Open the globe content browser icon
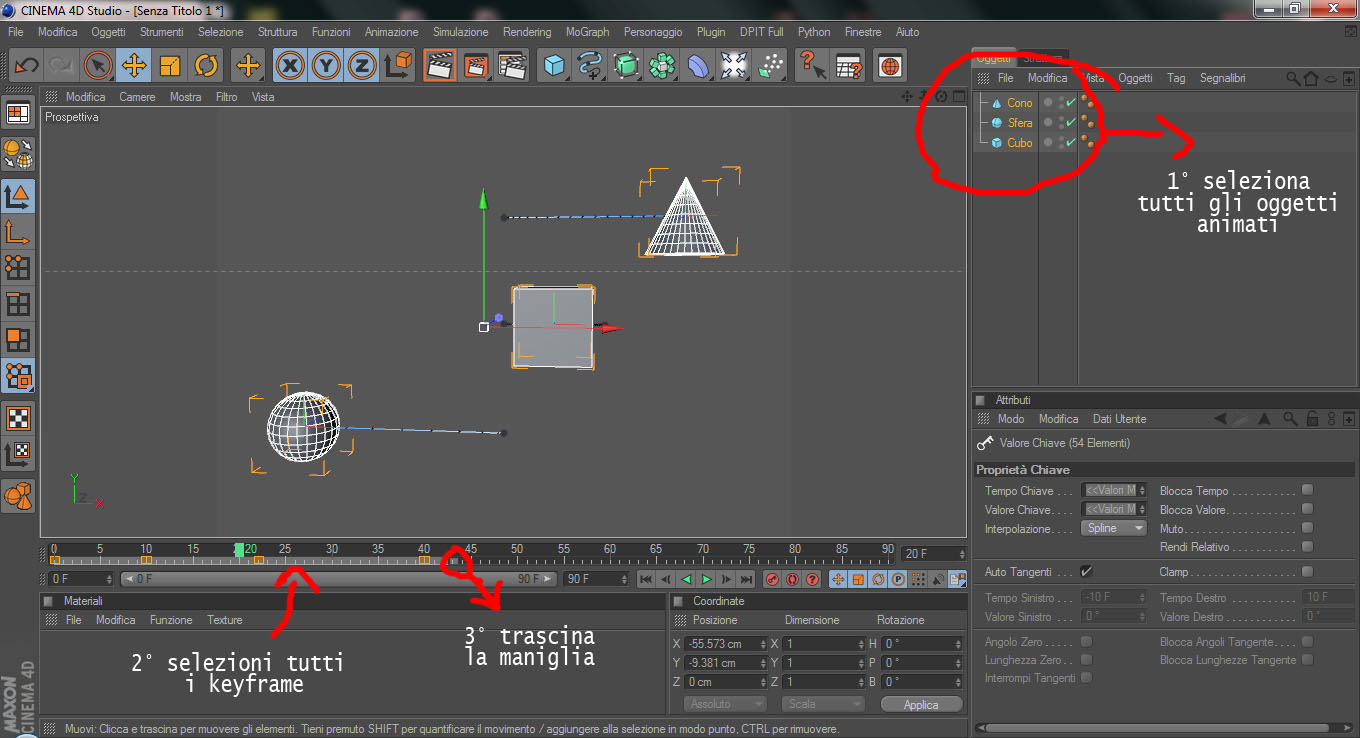The width and height of the screenshot is (1360, 738). coord(889,66)
